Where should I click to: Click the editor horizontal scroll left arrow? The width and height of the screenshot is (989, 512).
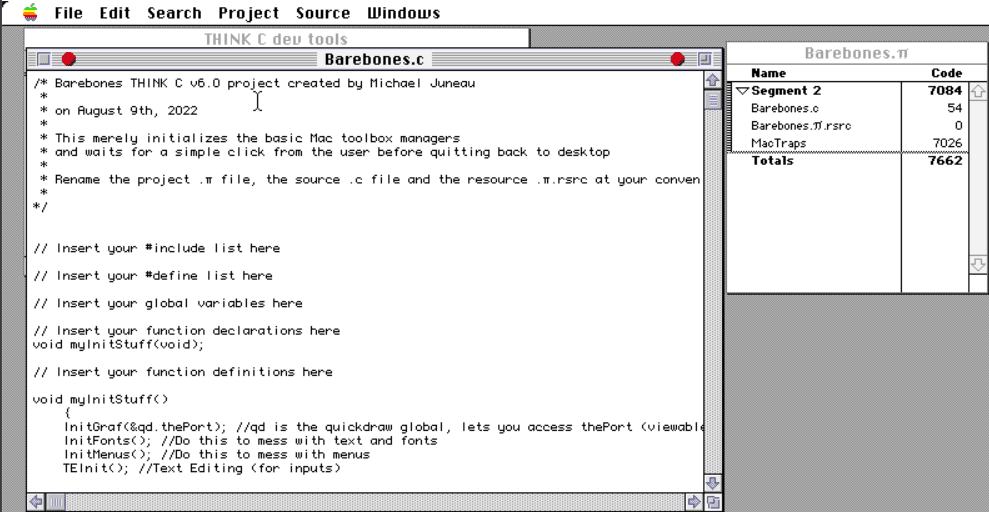point(36,502)
